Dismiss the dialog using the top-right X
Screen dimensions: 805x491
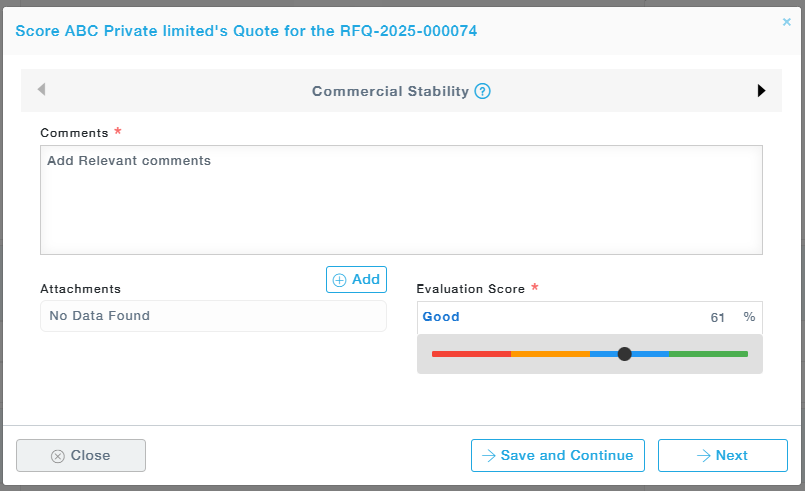click(786, 21)
